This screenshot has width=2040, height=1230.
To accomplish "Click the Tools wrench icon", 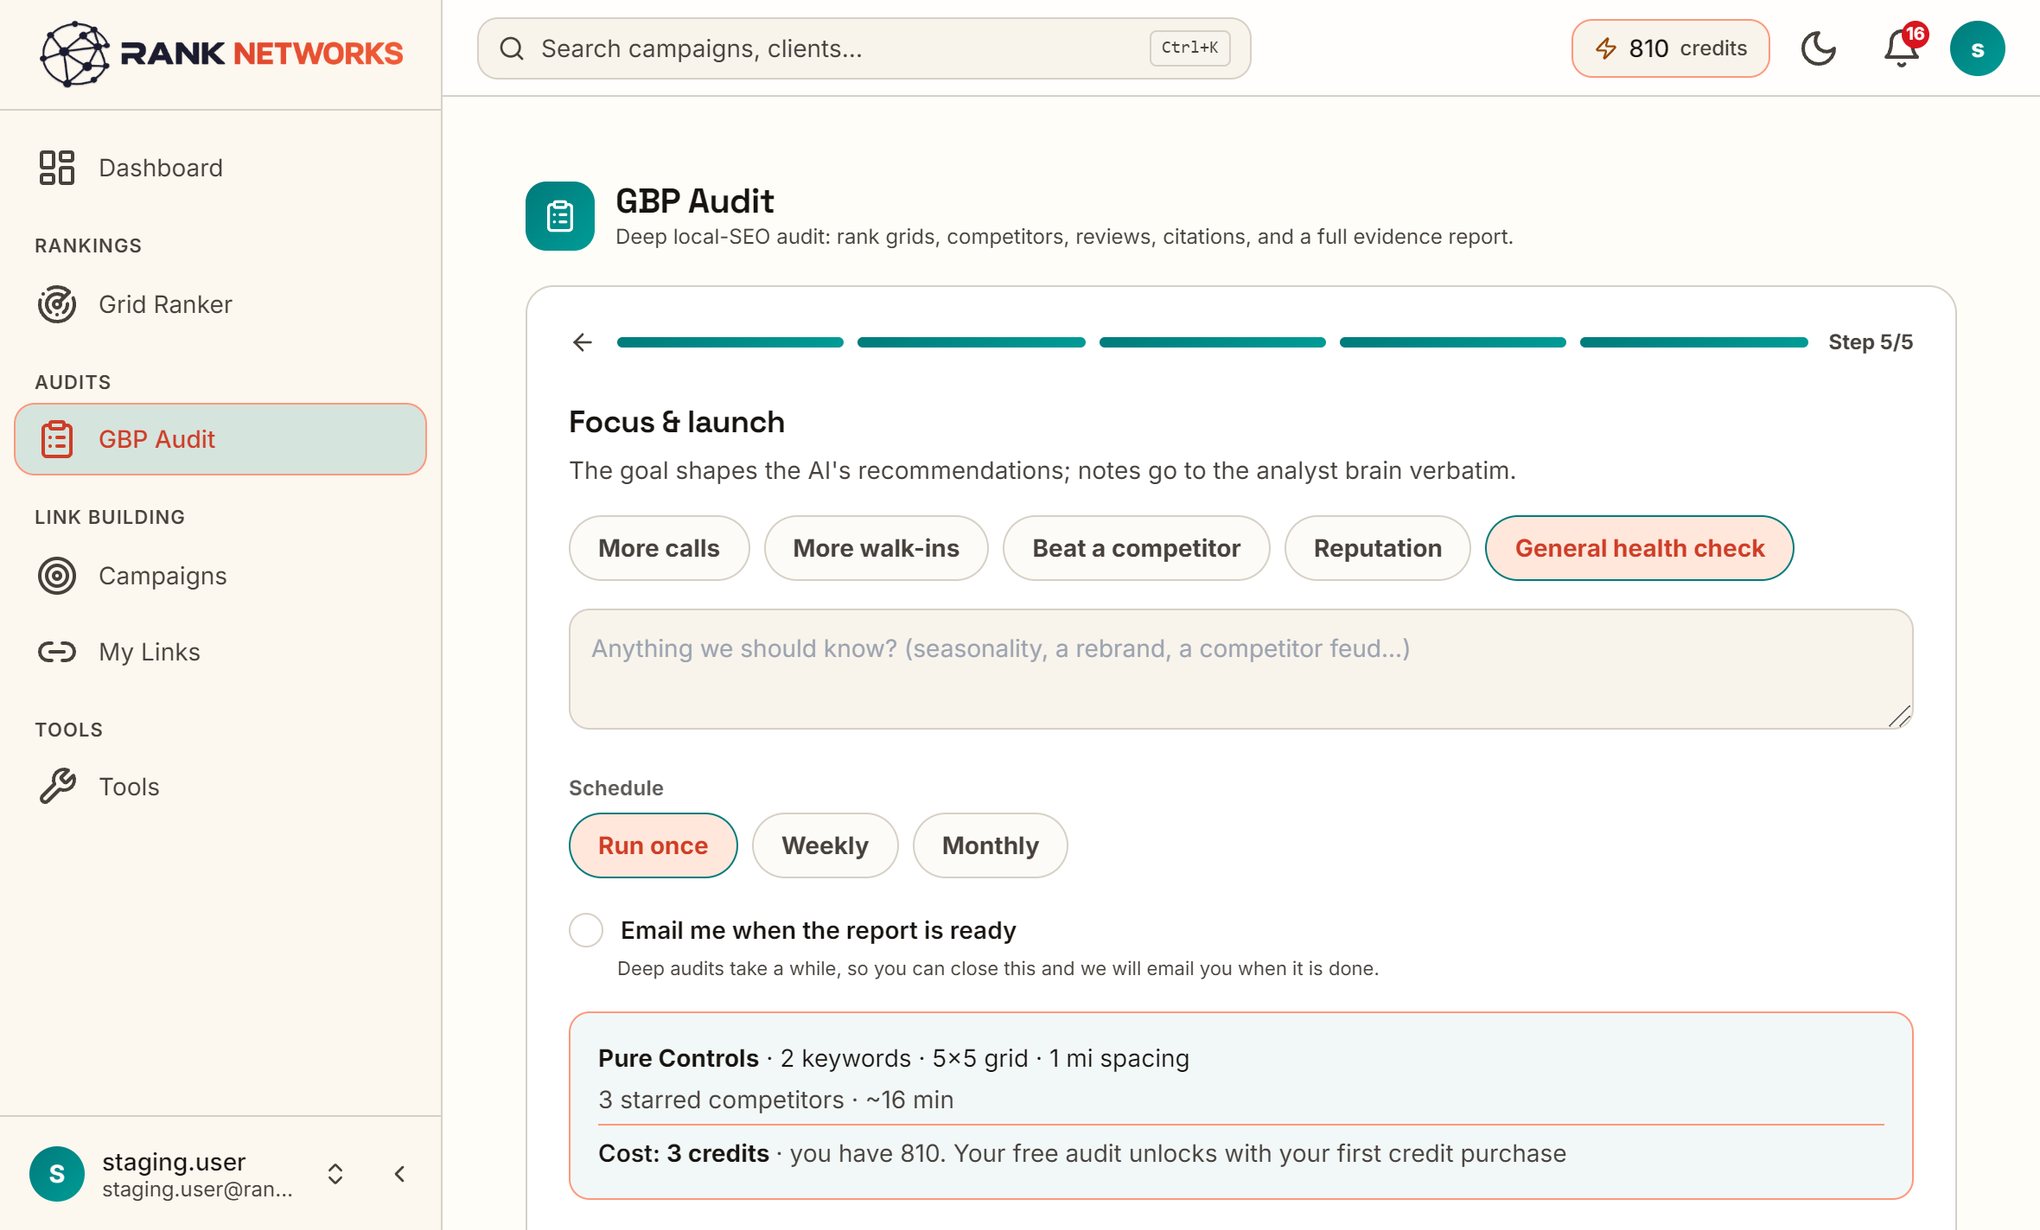I will click(57, 787).
